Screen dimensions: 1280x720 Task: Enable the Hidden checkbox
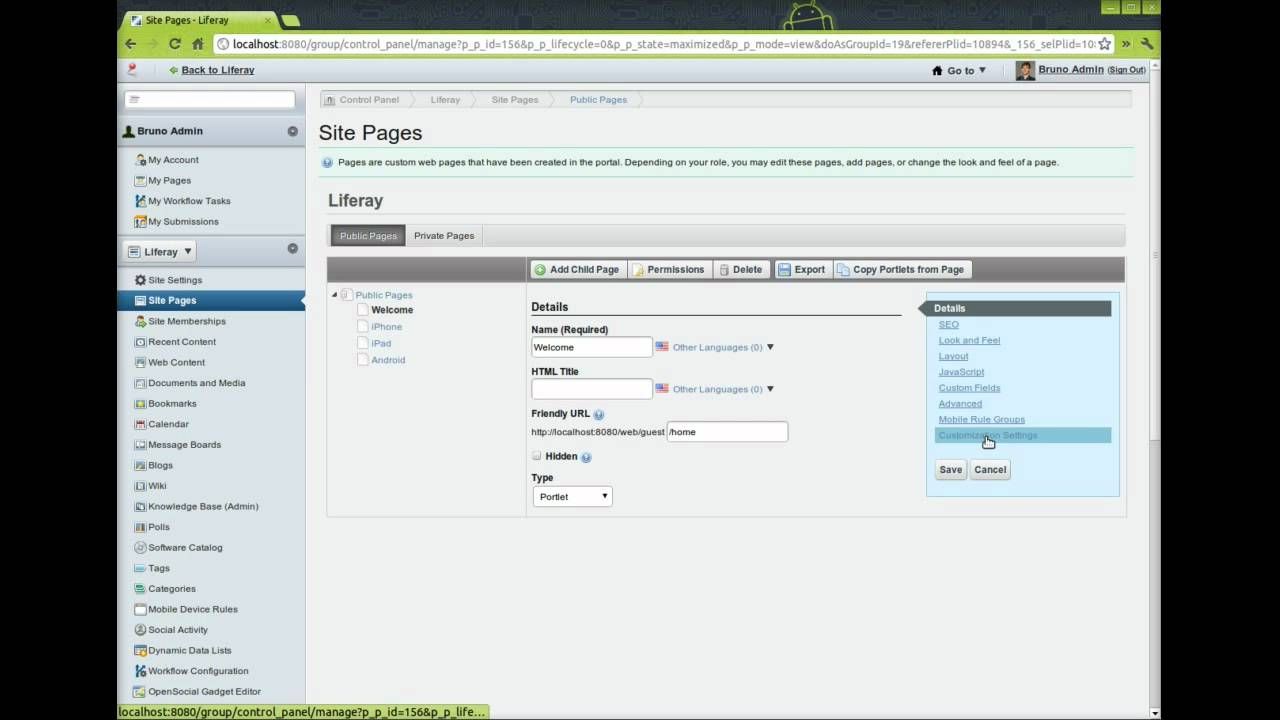click(x=537, y=455)
